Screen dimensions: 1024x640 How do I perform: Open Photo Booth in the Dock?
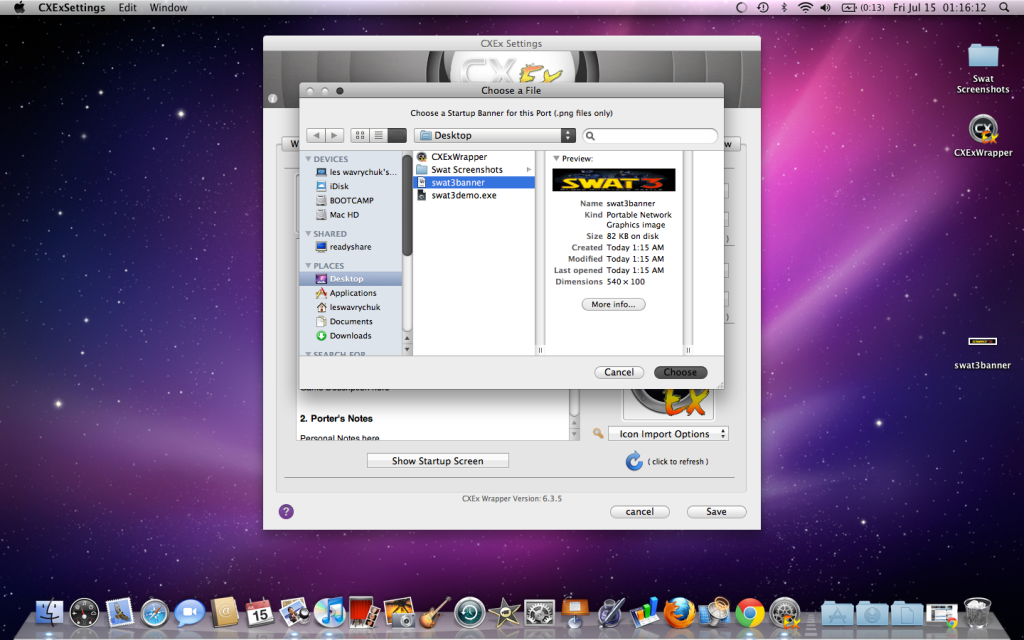[x=364, y=613]
